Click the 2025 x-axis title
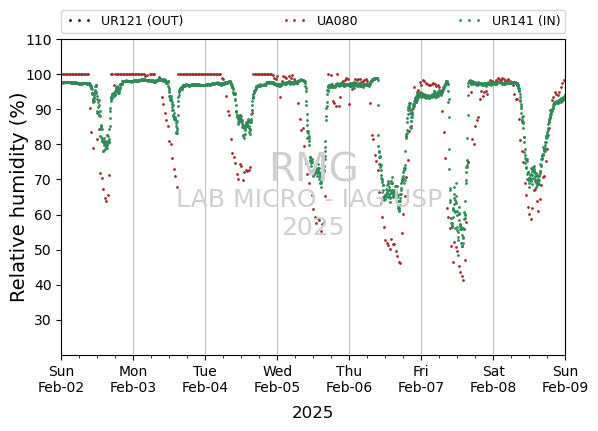598x431 pixels. 312,413
